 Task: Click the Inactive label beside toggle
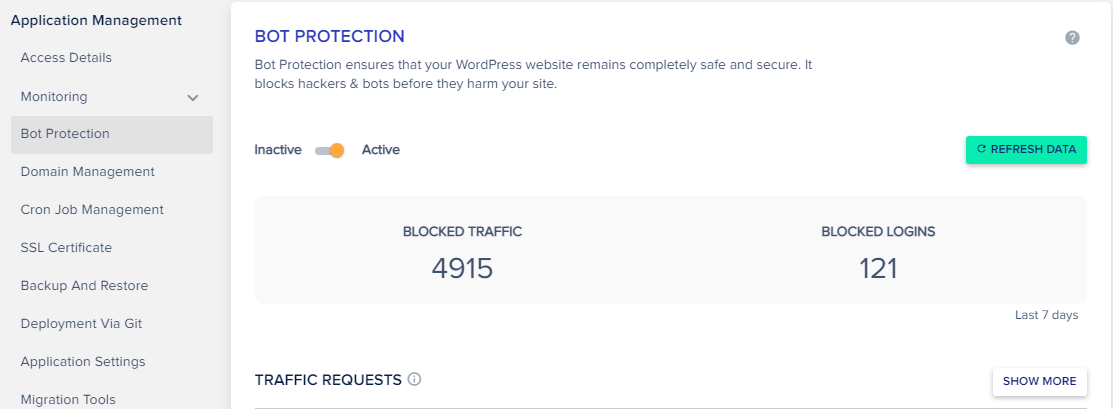278,150
